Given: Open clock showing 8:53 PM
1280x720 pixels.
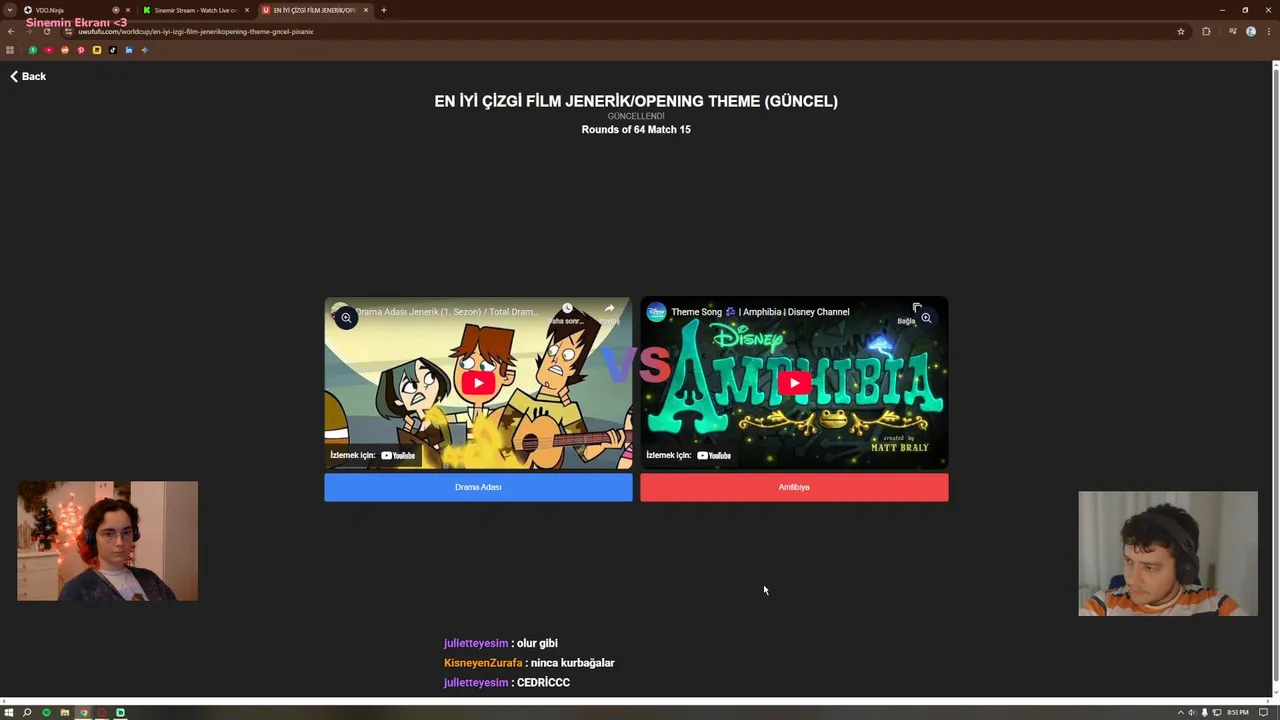Looking at the screenshot, I should point(1238,712).
